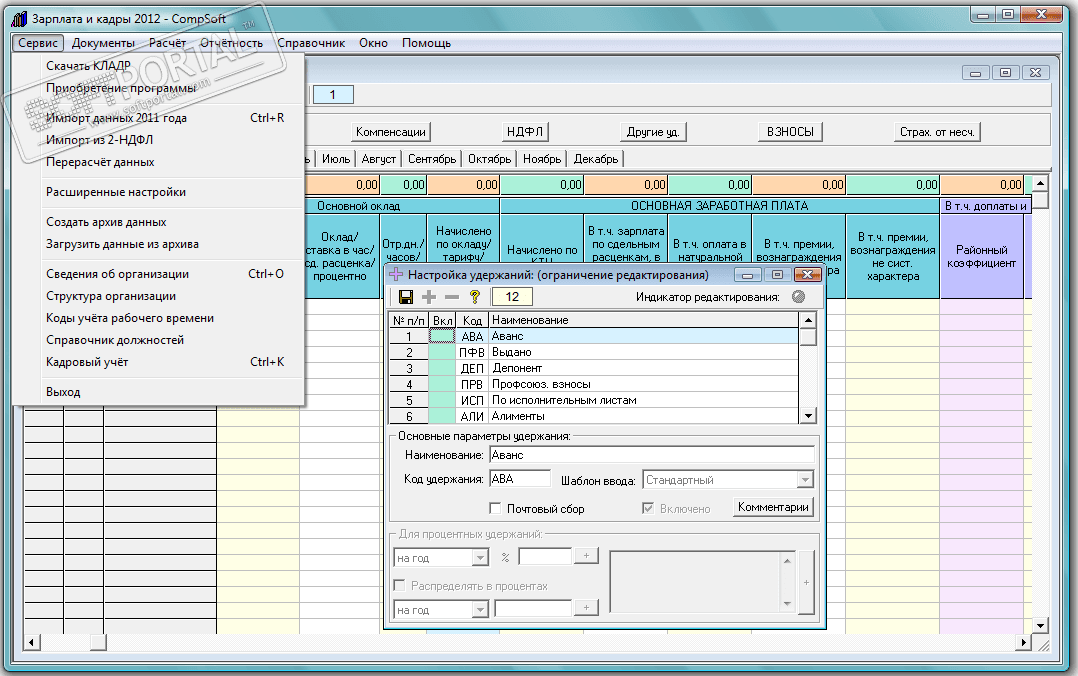The image size is (1078, 676).
Task: Switch to the Ноябрь month tab
Action: pyautogui.click(x=542, y=159)
